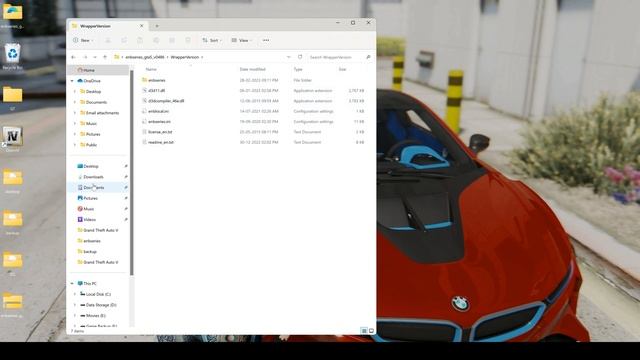Screen dimensions: 640x360
Task: Click the enbseries_gta5 breadcrumb in address bar
Action: point(144,57)
